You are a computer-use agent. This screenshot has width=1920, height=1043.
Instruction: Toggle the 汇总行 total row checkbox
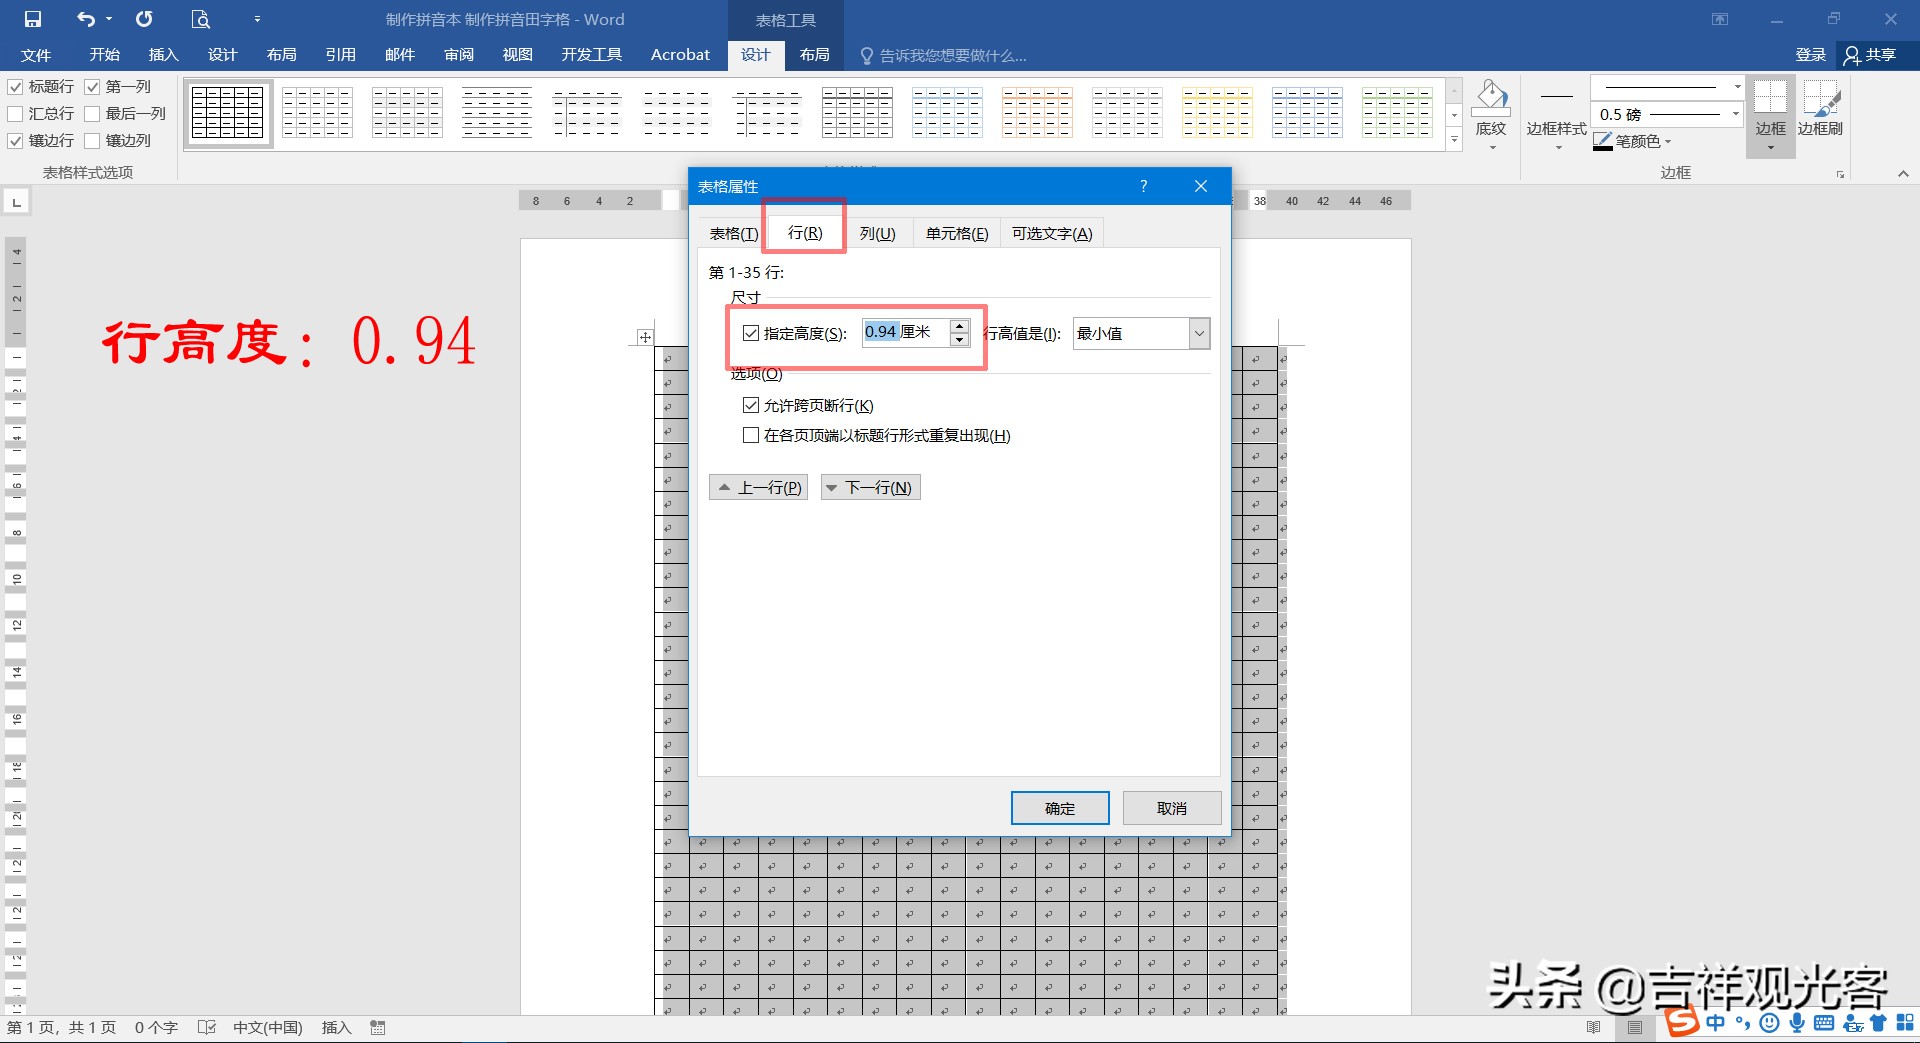tap(16, 114)
